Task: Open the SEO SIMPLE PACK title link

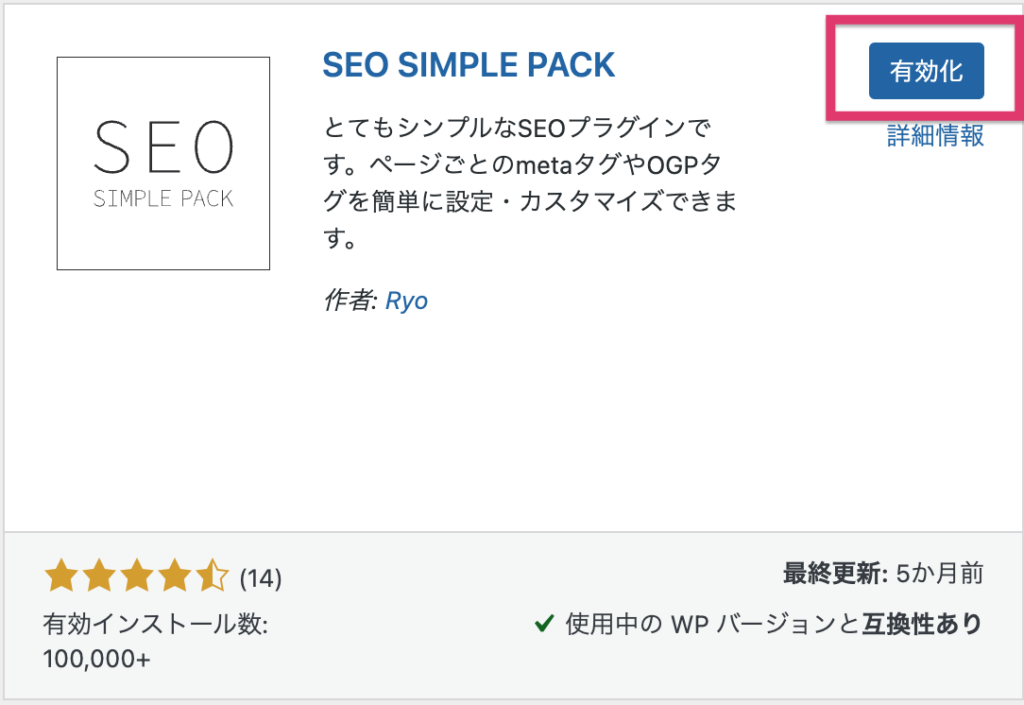Action: (468, 65)
